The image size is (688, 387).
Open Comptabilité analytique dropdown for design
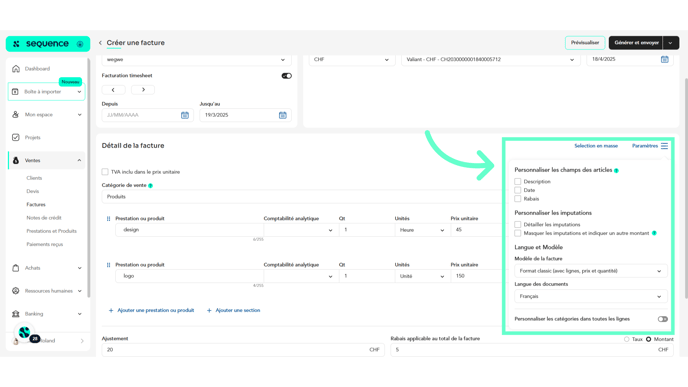pos(301,230)
